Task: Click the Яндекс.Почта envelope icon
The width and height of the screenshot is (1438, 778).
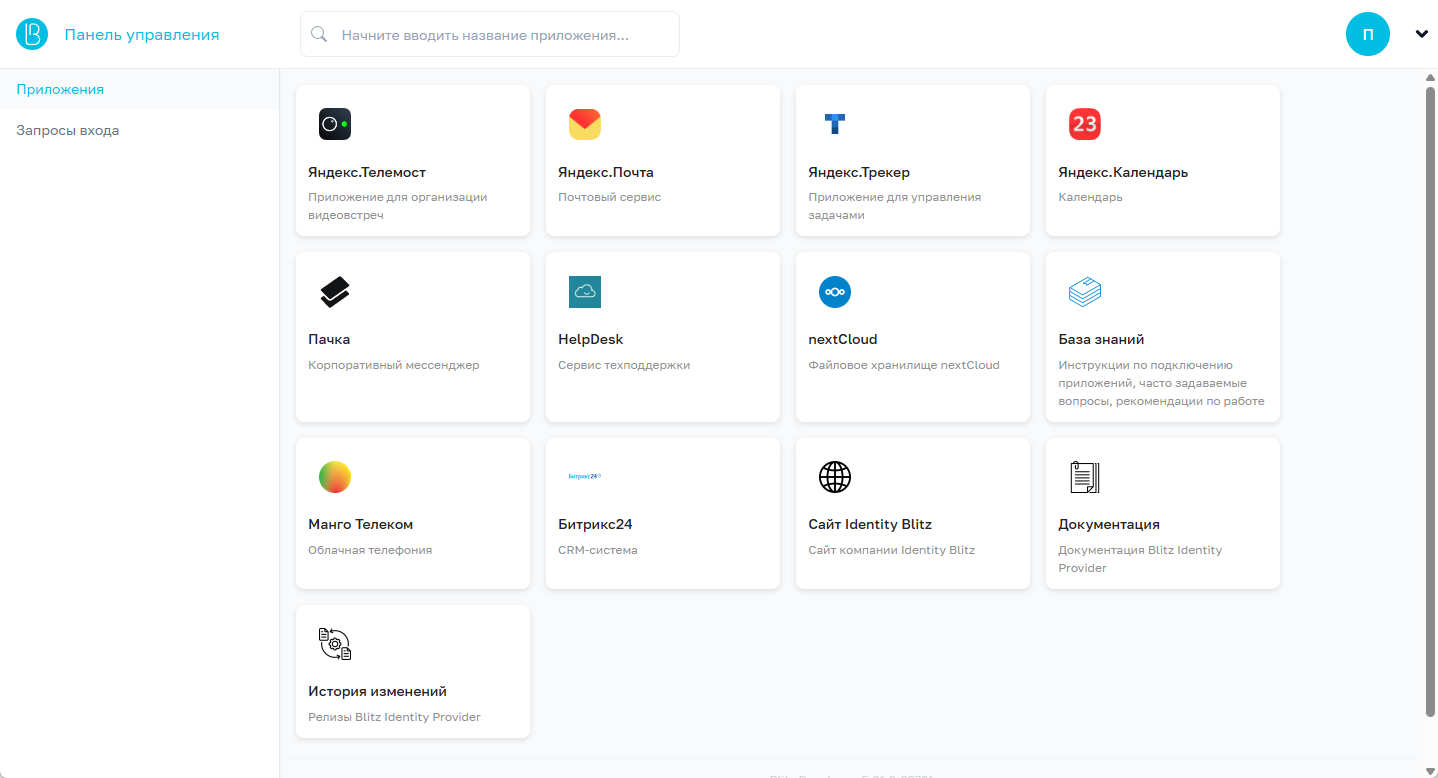Action: click(x=585, y=124)
